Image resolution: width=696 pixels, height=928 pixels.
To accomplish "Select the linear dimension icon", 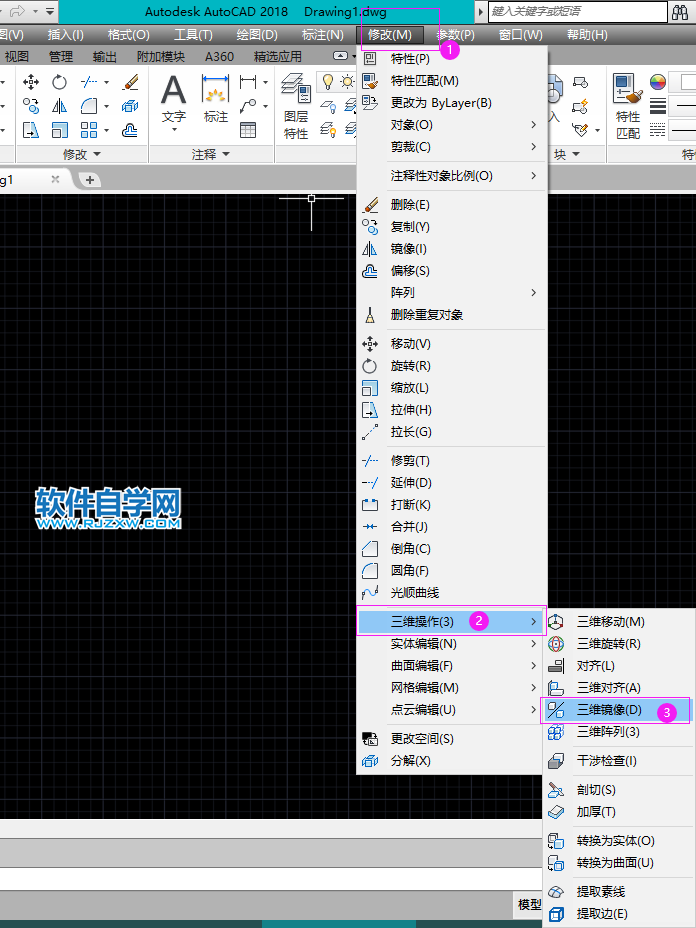I will (248, 82).
